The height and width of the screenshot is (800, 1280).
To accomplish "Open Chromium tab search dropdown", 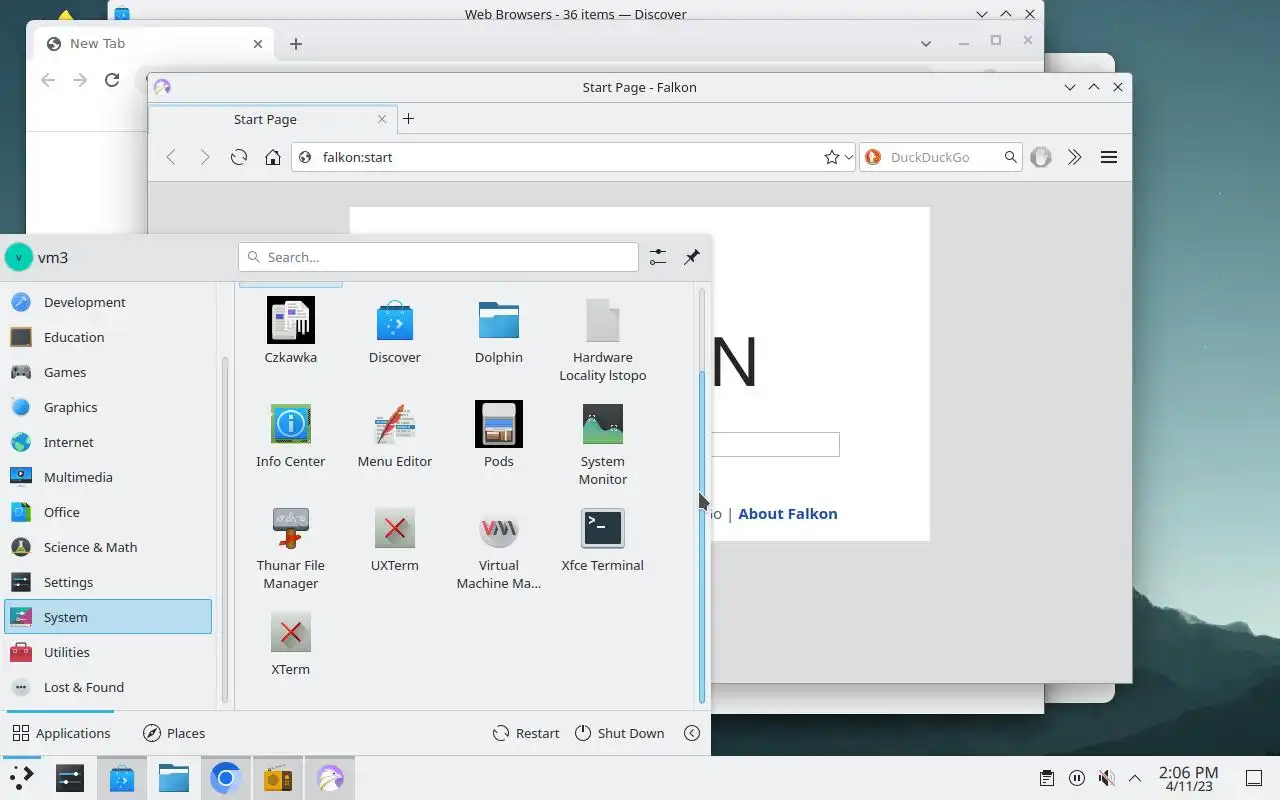I will (x=926, y=43).
